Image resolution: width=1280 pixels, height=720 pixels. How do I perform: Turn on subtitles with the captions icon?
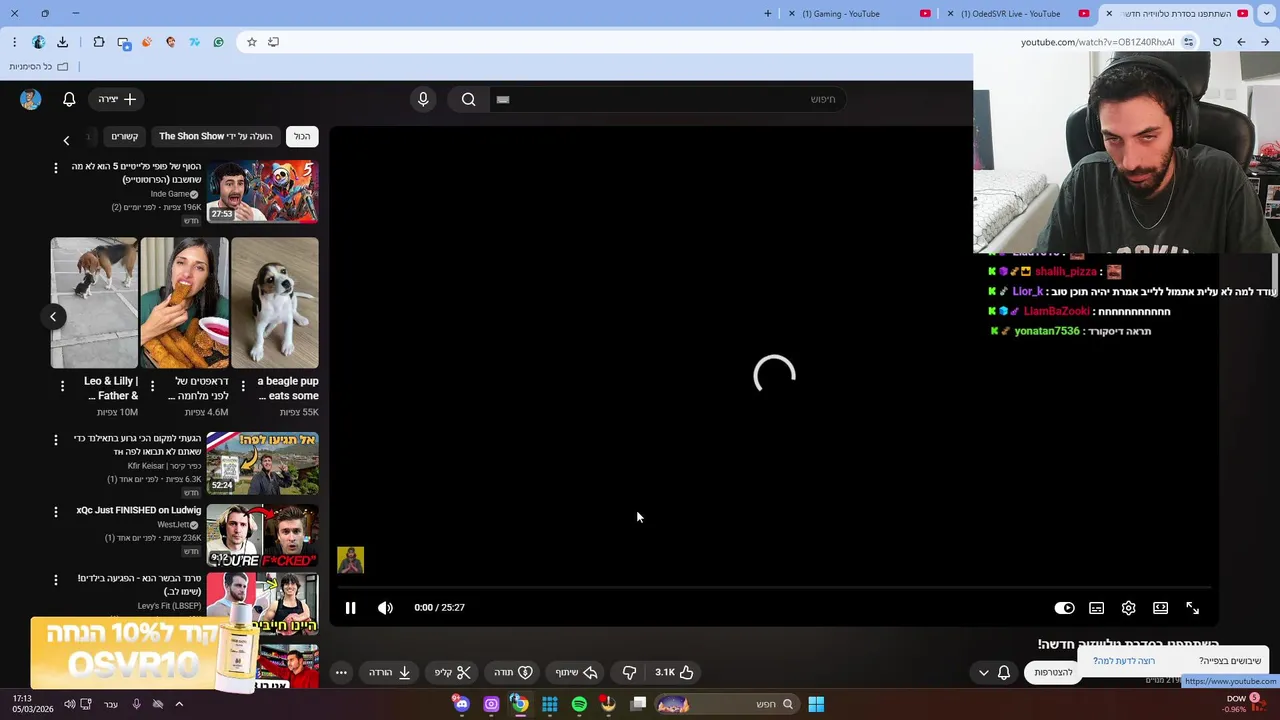tap(1096, 608)
